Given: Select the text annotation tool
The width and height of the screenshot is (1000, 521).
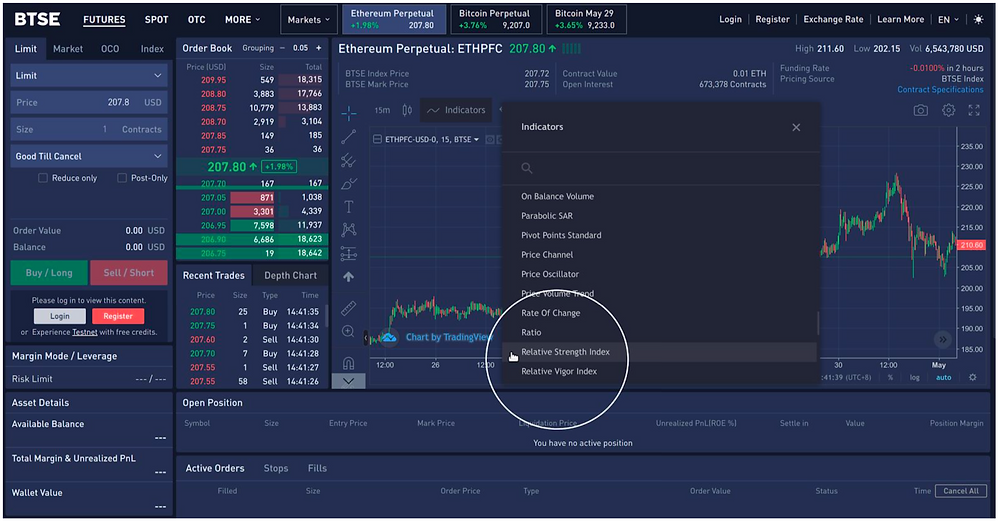Looking at the screenshot, I should coord(349,207).
